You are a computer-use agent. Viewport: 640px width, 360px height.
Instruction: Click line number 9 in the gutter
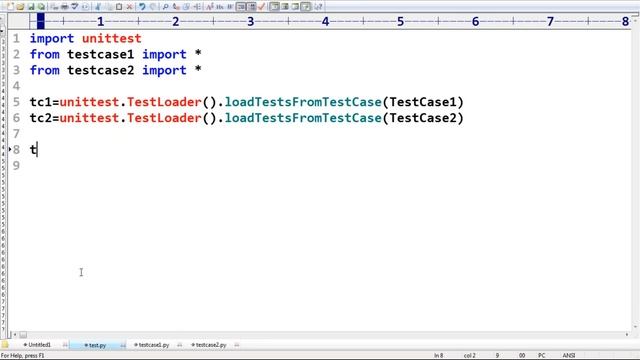[16, 166]
